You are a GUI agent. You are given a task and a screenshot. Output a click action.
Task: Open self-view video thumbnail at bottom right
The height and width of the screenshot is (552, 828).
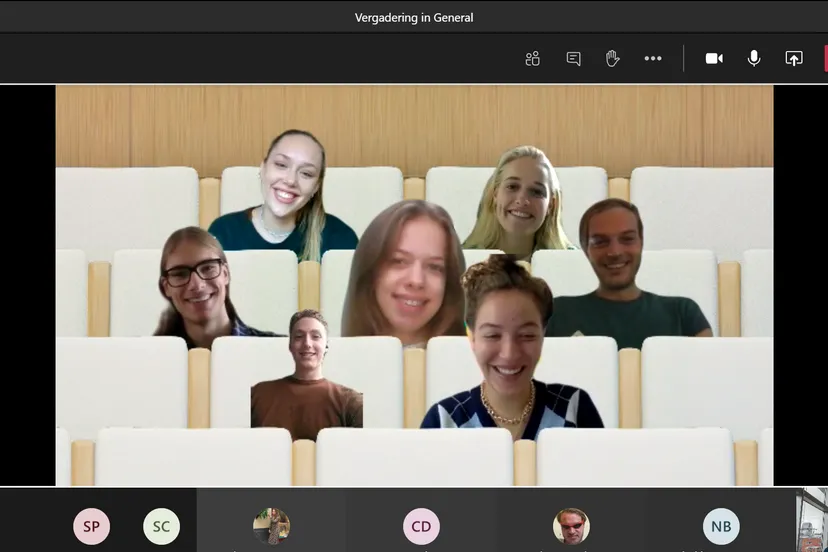point(811,521)
